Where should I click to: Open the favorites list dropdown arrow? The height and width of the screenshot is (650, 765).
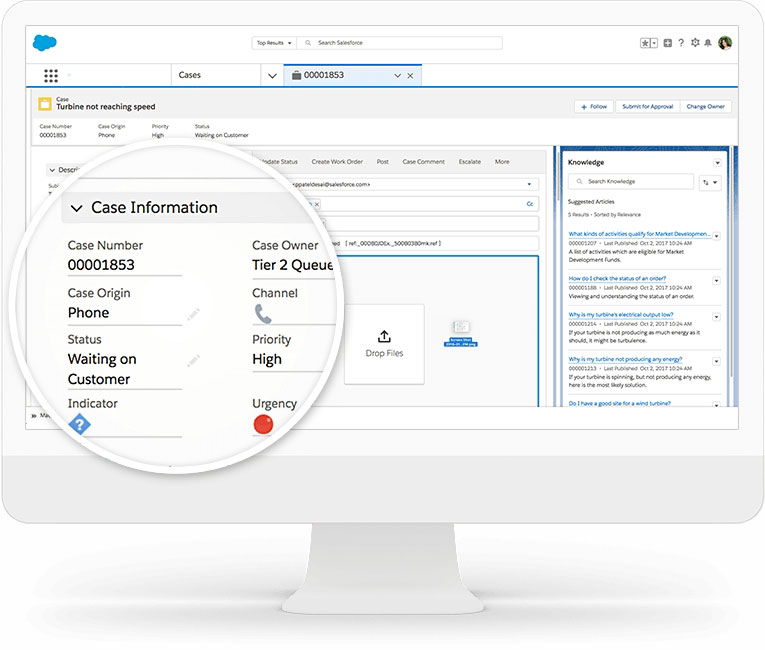point(654,43)
